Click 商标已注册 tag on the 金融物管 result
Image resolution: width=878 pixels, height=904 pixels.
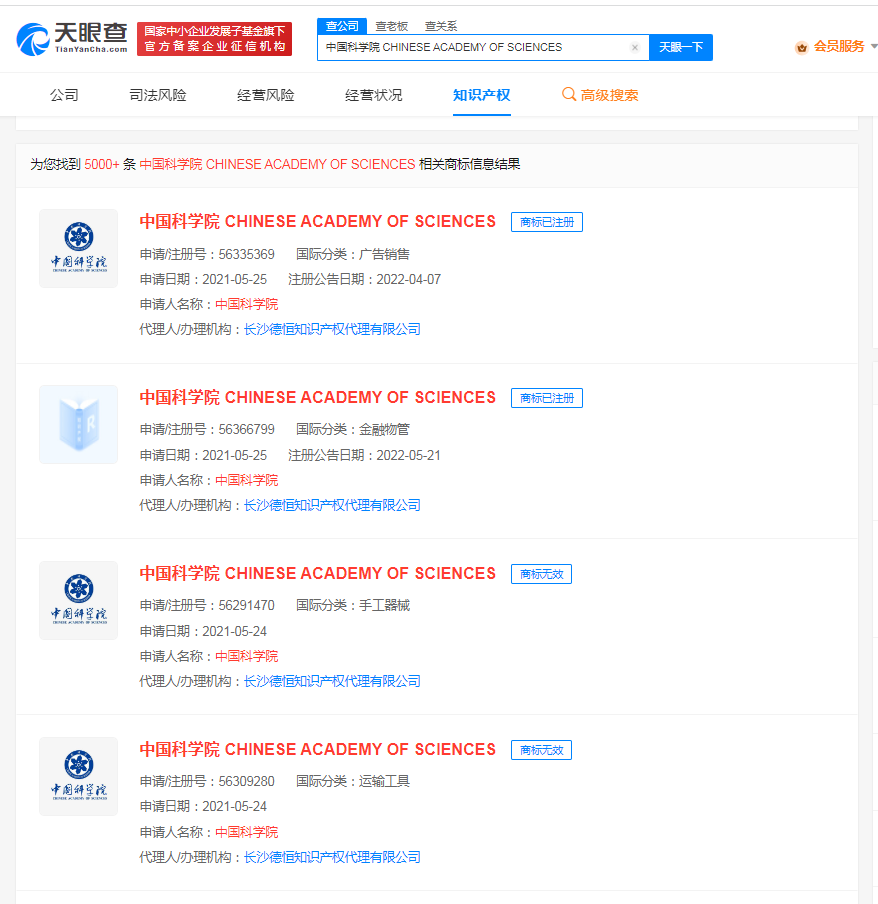point(547,398)
